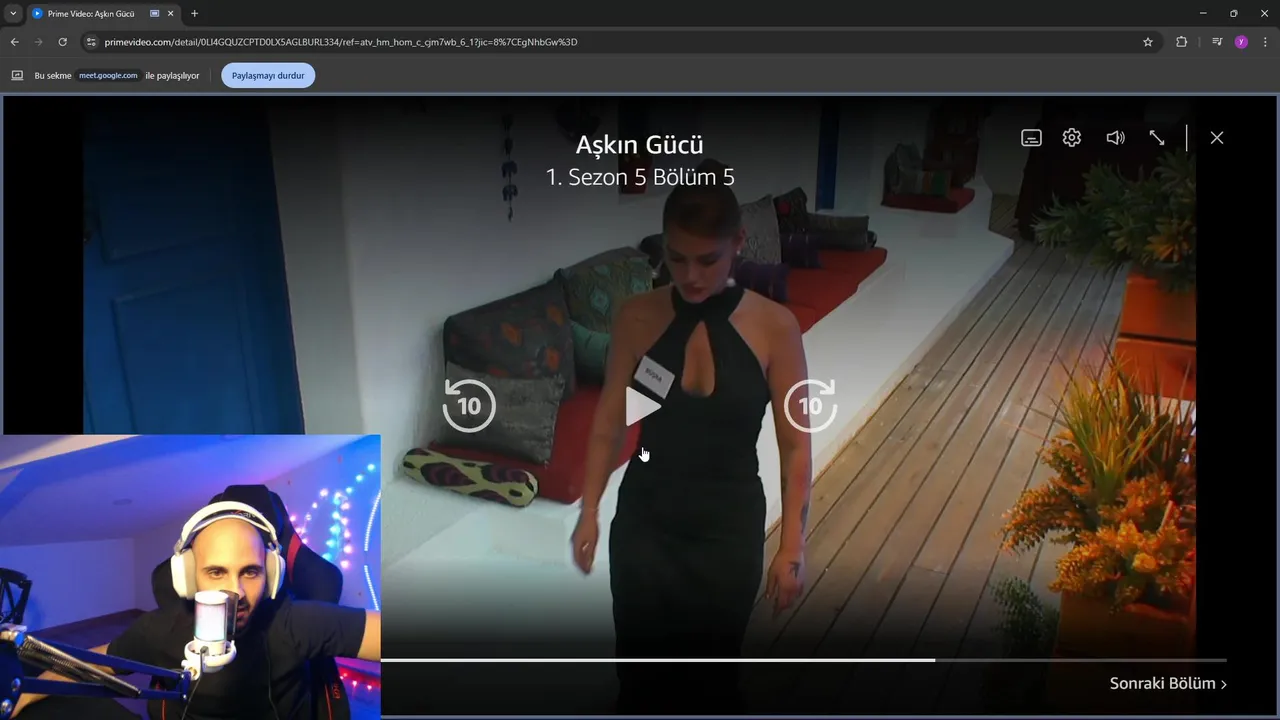Click the webcam overlay thumbnail

(190, 577)
